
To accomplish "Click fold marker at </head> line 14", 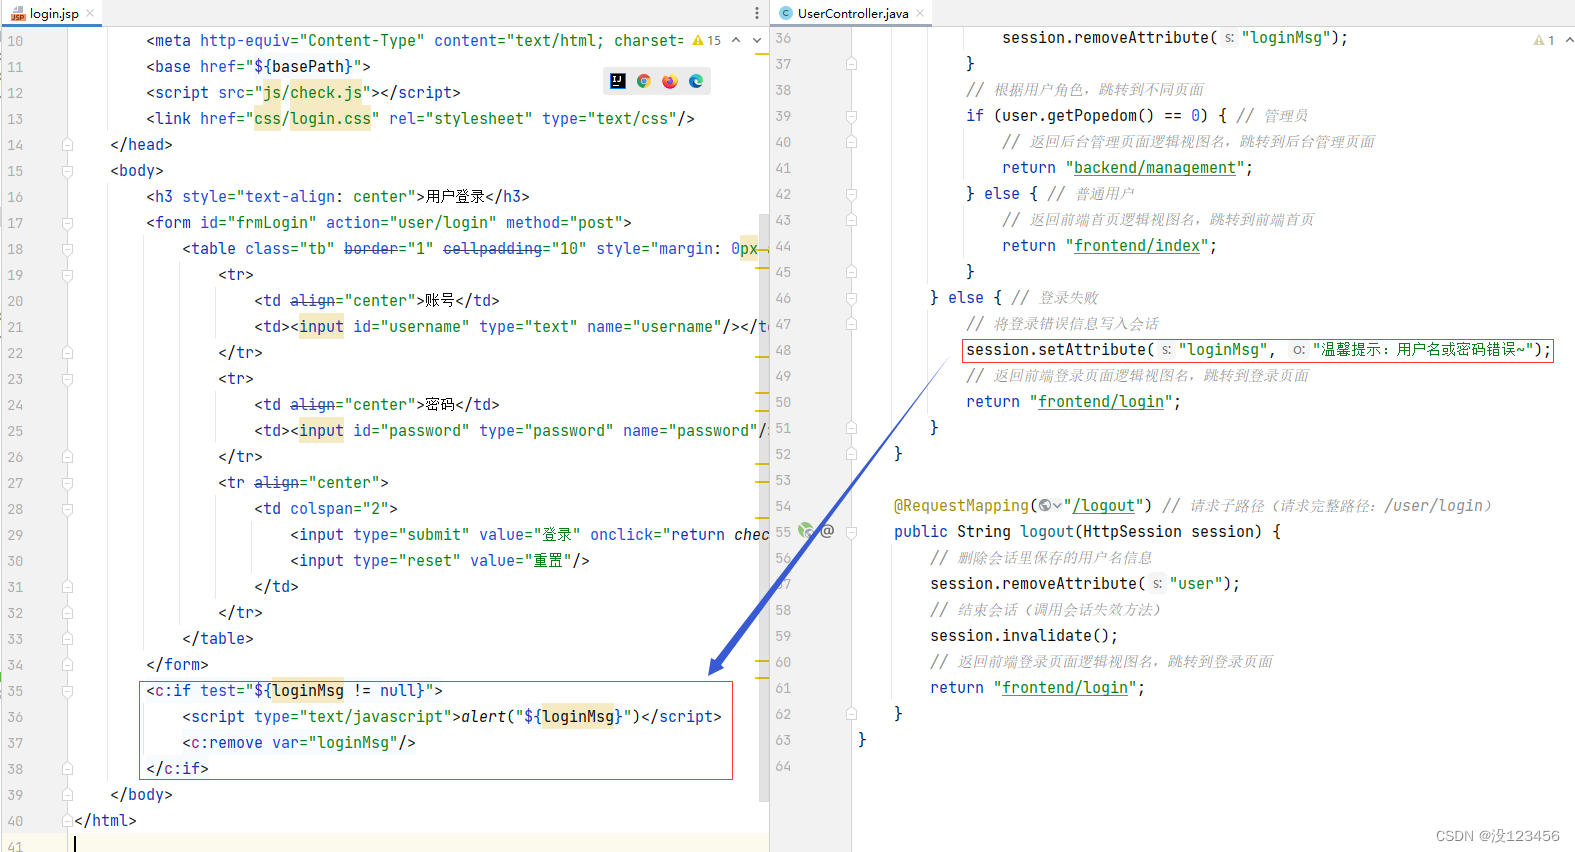I will [x=67, y=145].
